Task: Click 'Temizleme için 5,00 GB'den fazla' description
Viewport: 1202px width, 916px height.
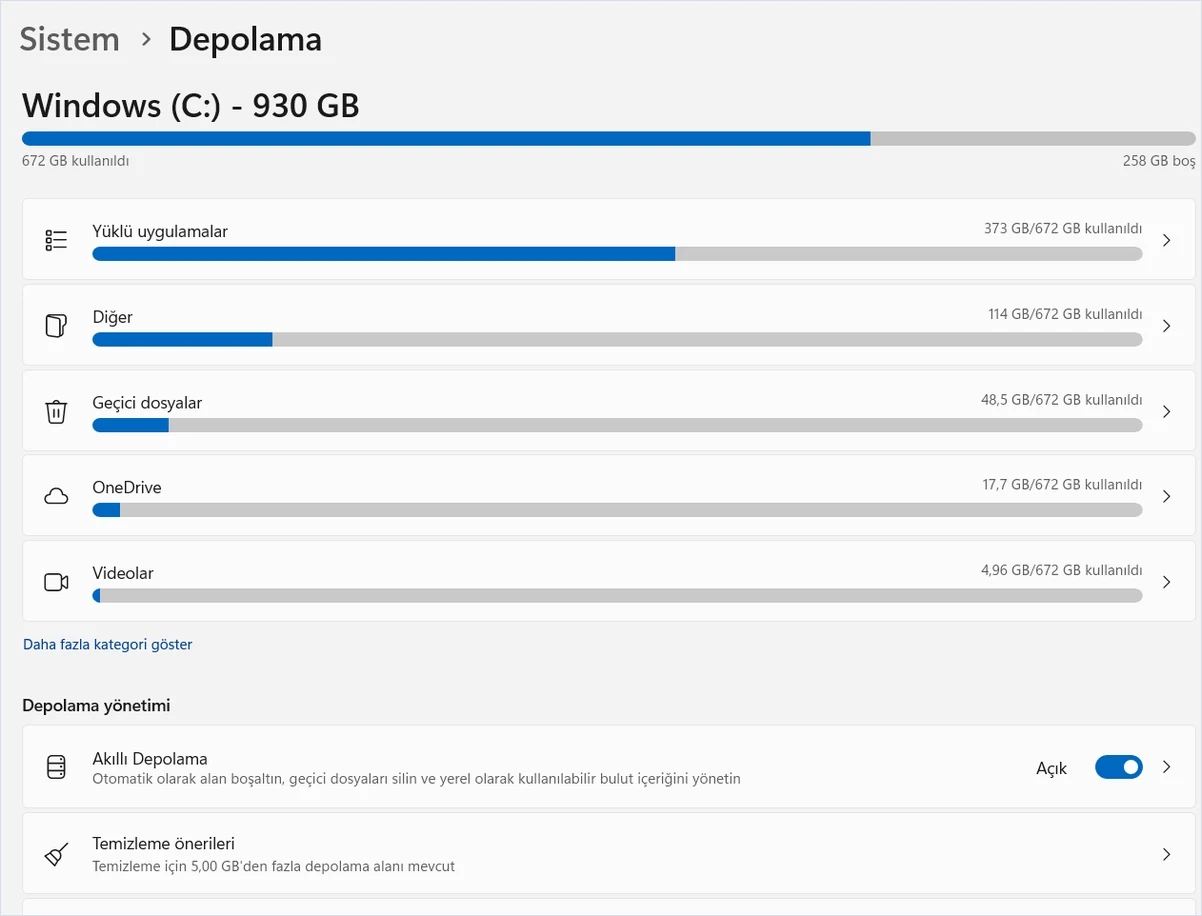Action: (x=274, y=867)
